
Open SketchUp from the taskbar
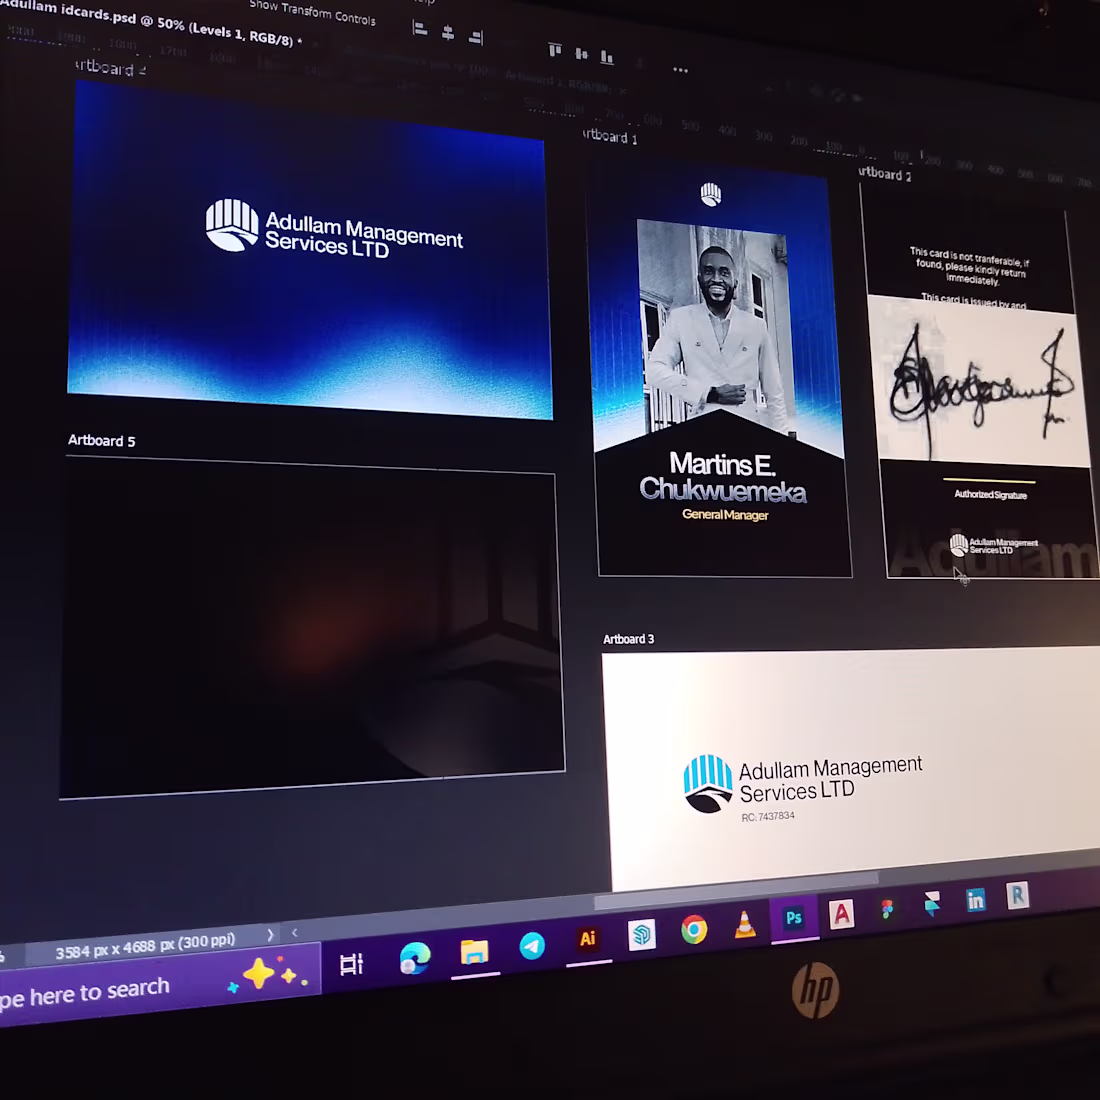pyautogui.click(x=642, y=934)
